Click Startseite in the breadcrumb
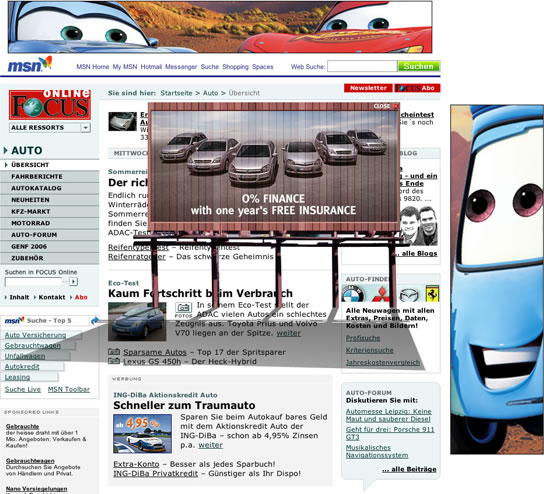 coord(176,93)
